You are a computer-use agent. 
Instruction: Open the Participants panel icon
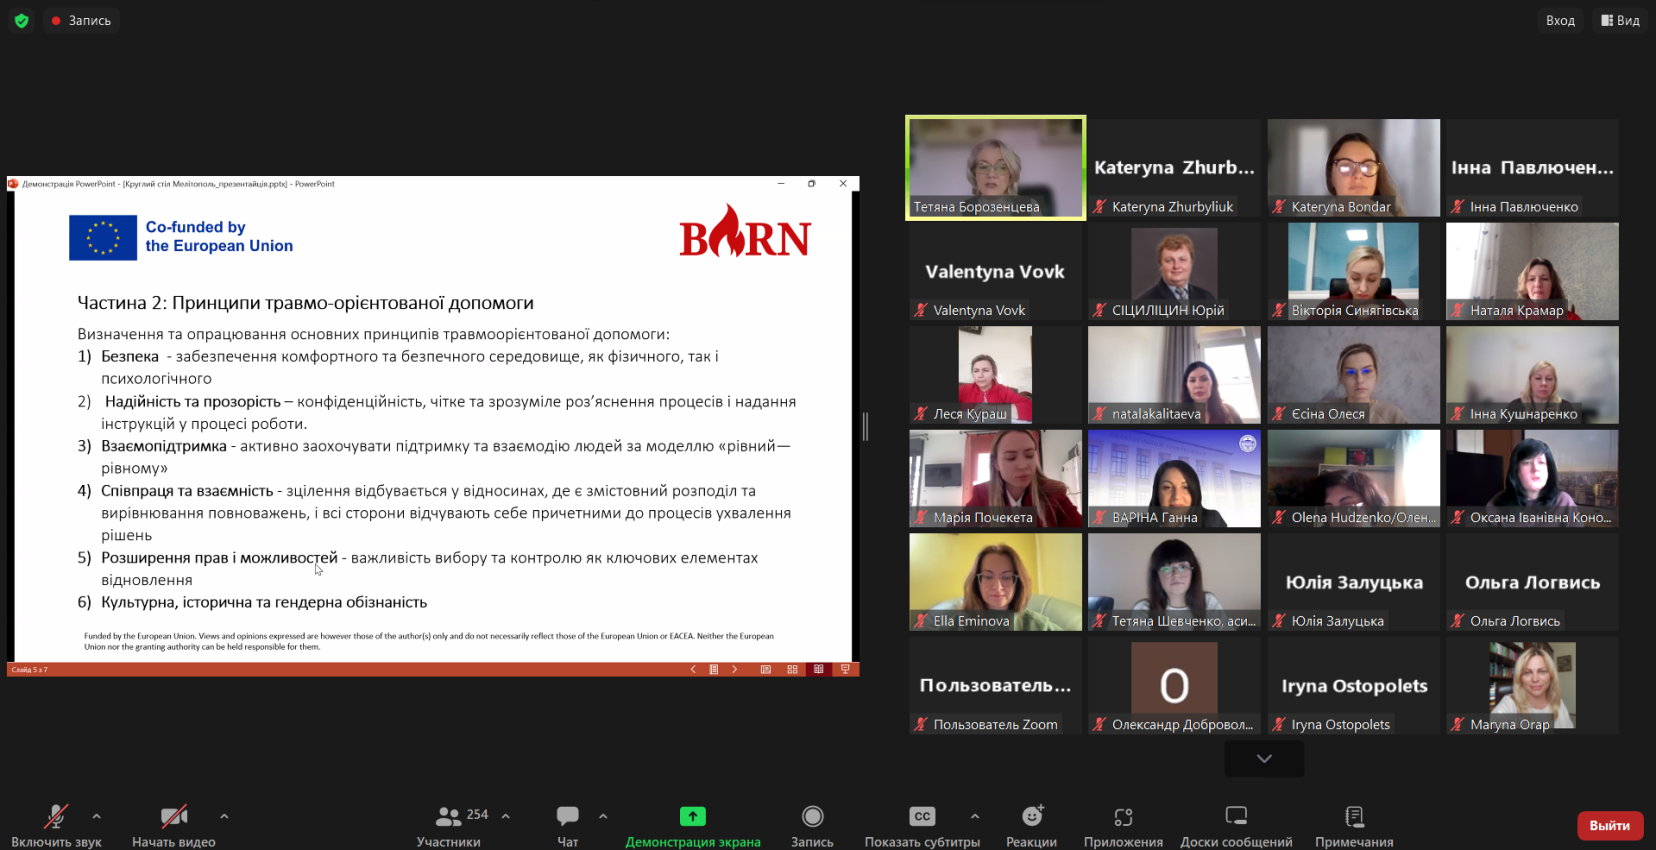pyautogui.click(x=448, y=817)
